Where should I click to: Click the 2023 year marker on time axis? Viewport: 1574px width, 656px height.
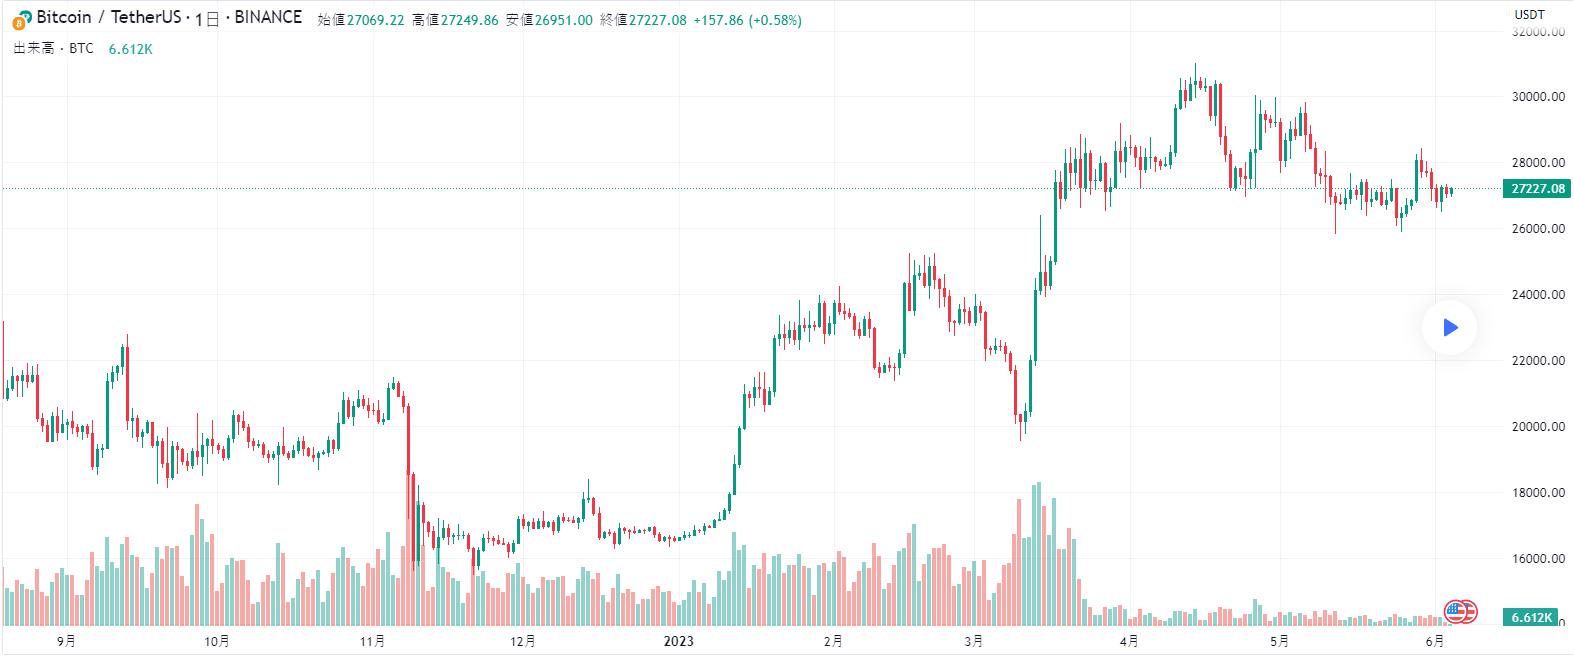tap(678, 641)
